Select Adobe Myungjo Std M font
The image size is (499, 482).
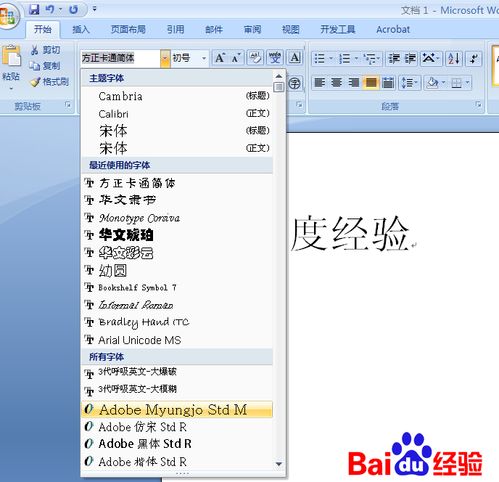pos(177,409)
